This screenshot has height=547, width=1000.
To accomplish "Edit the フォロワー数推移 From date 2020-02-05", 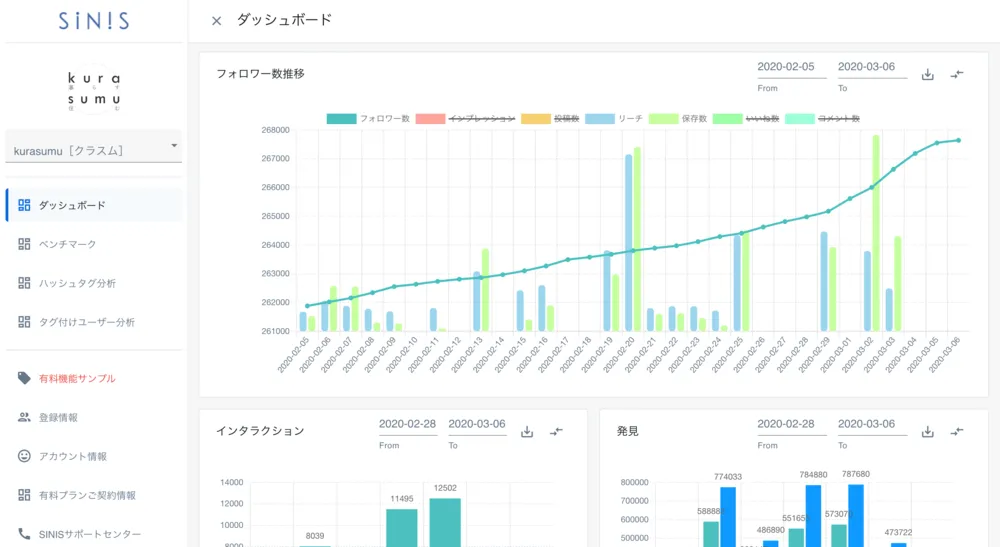I will pyautogui.click(x=791, y=68).
